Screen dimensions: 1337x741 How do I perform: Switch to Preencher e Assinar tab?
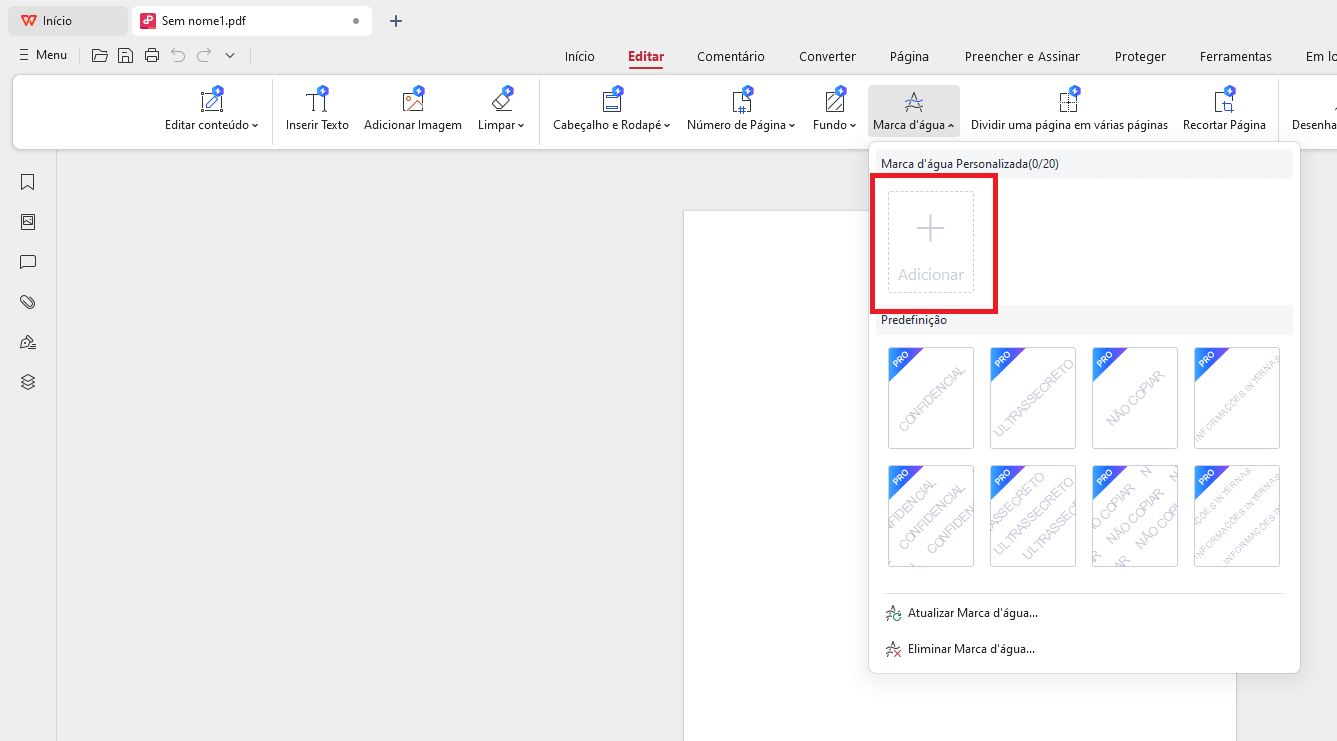point(1022,57)
